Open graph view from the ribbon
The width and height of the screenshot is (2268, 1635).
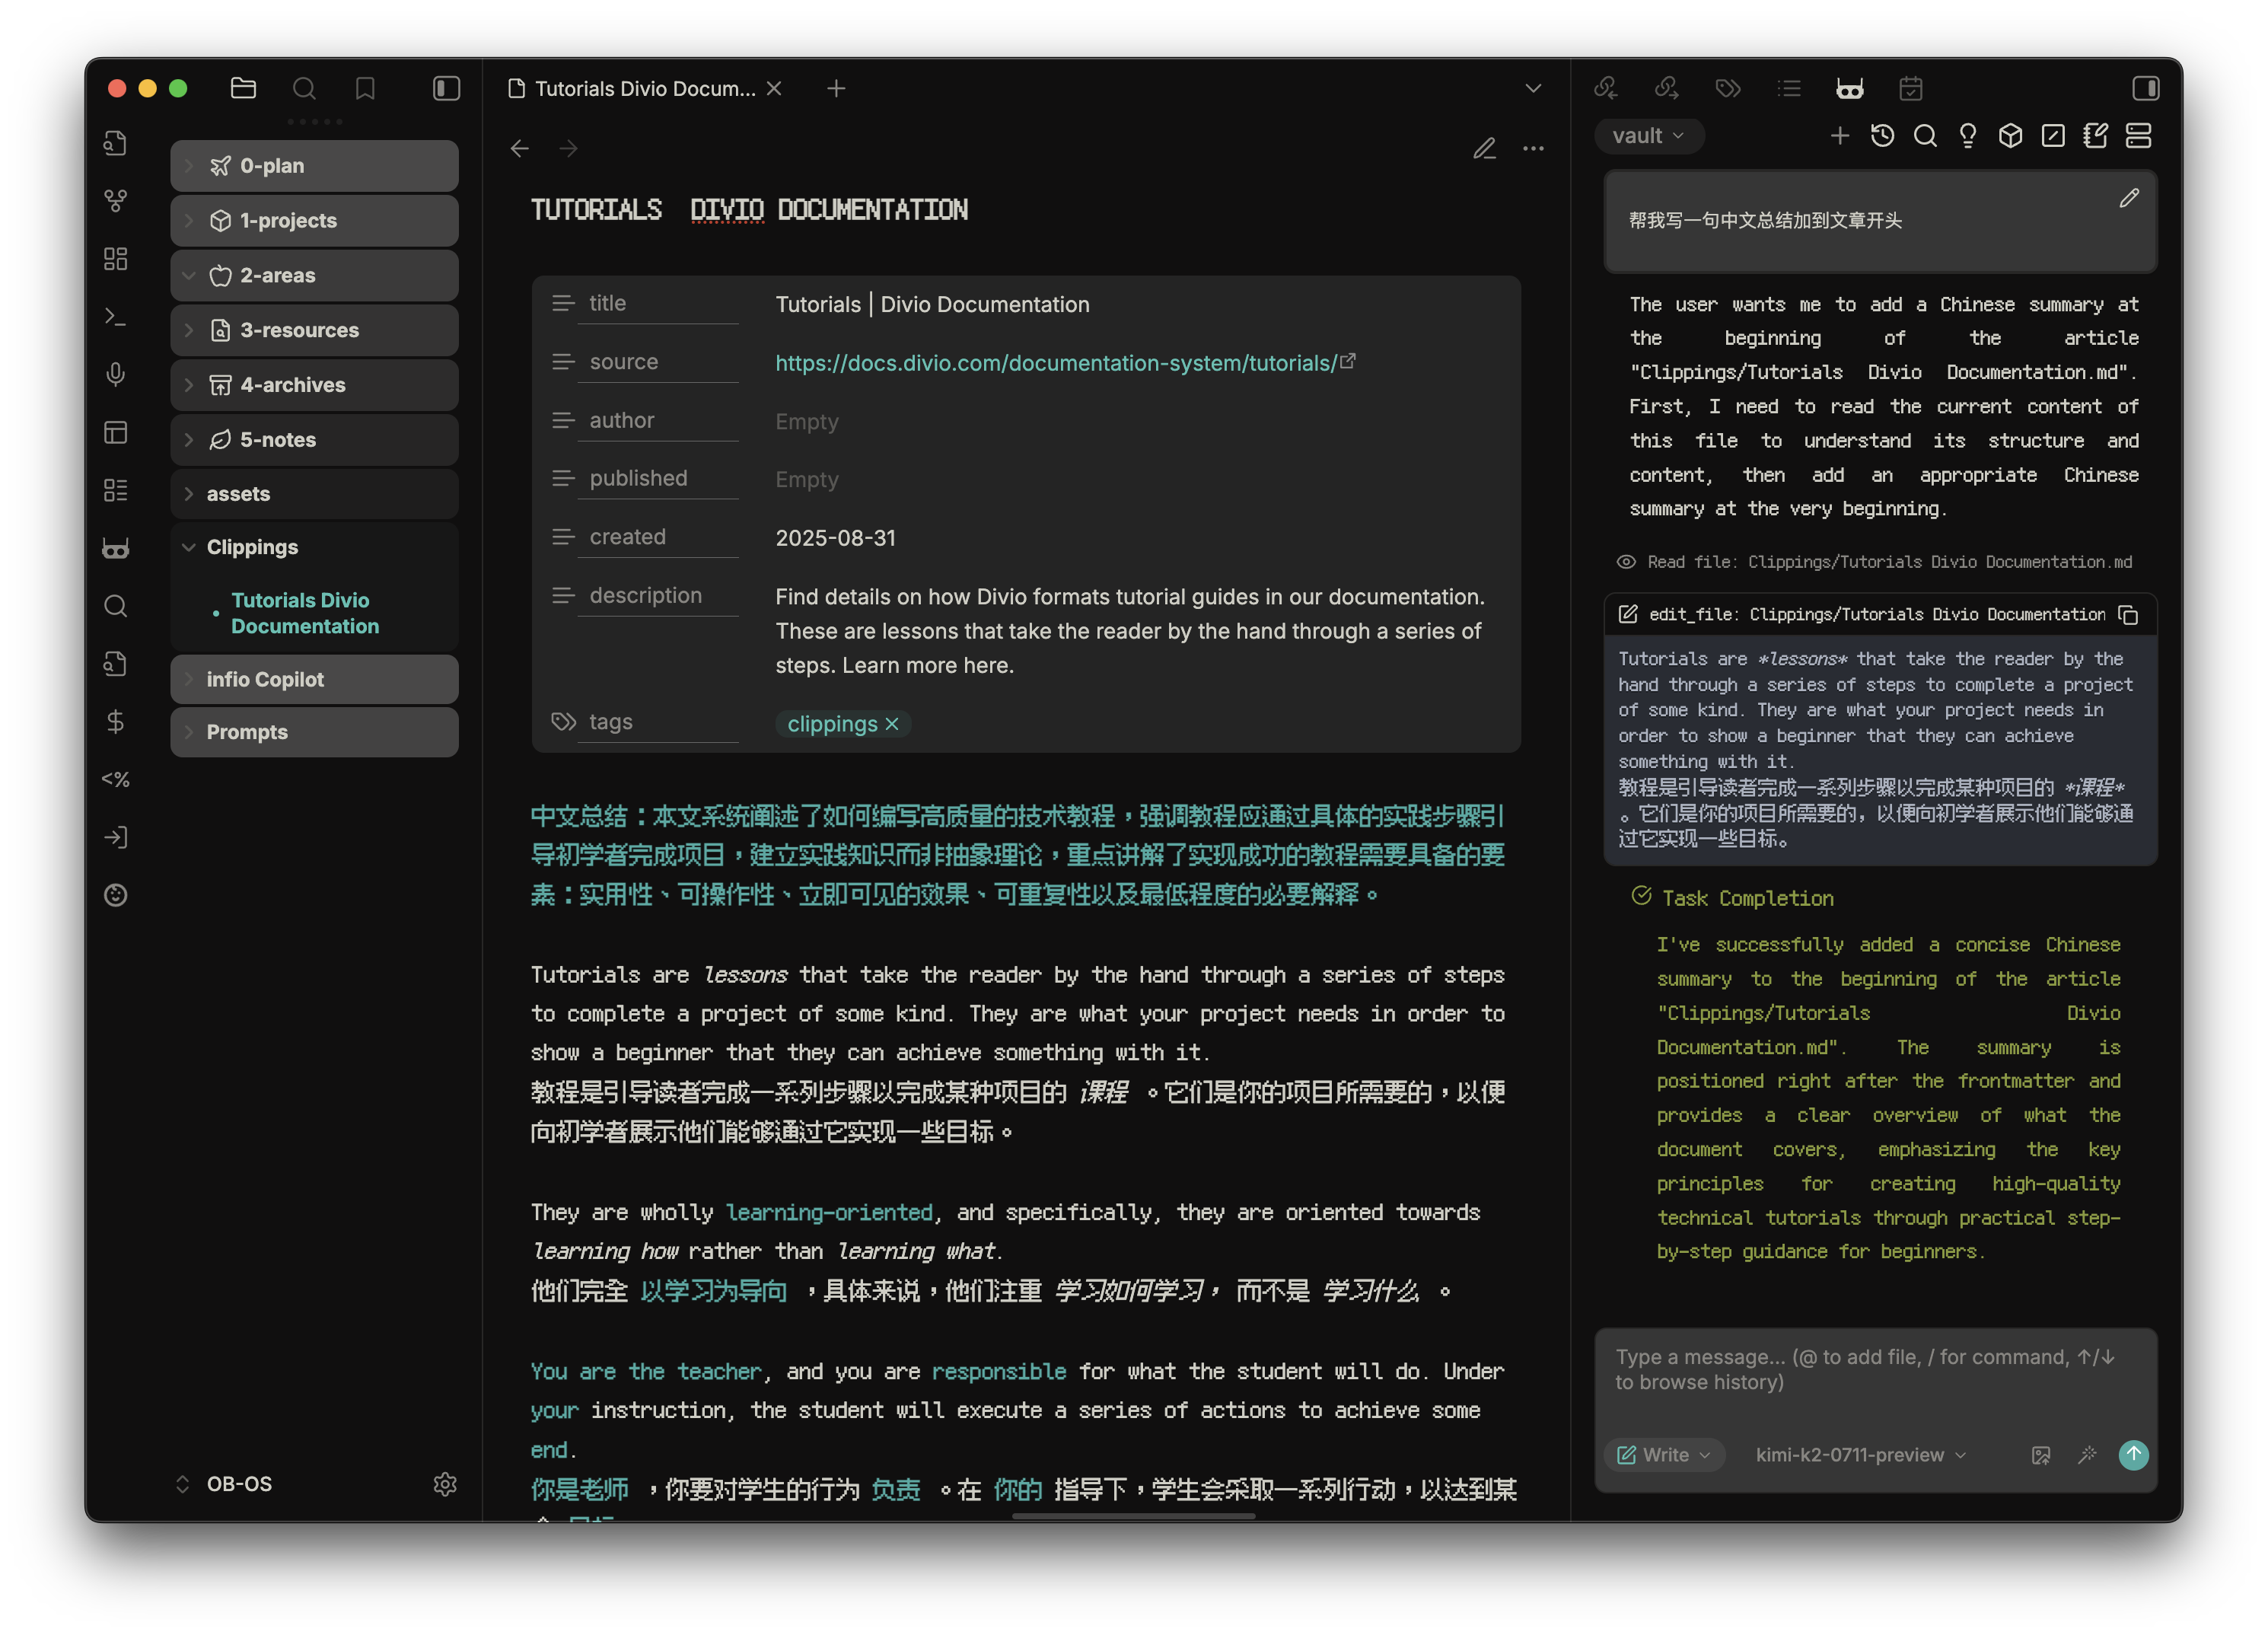[116, 201]
